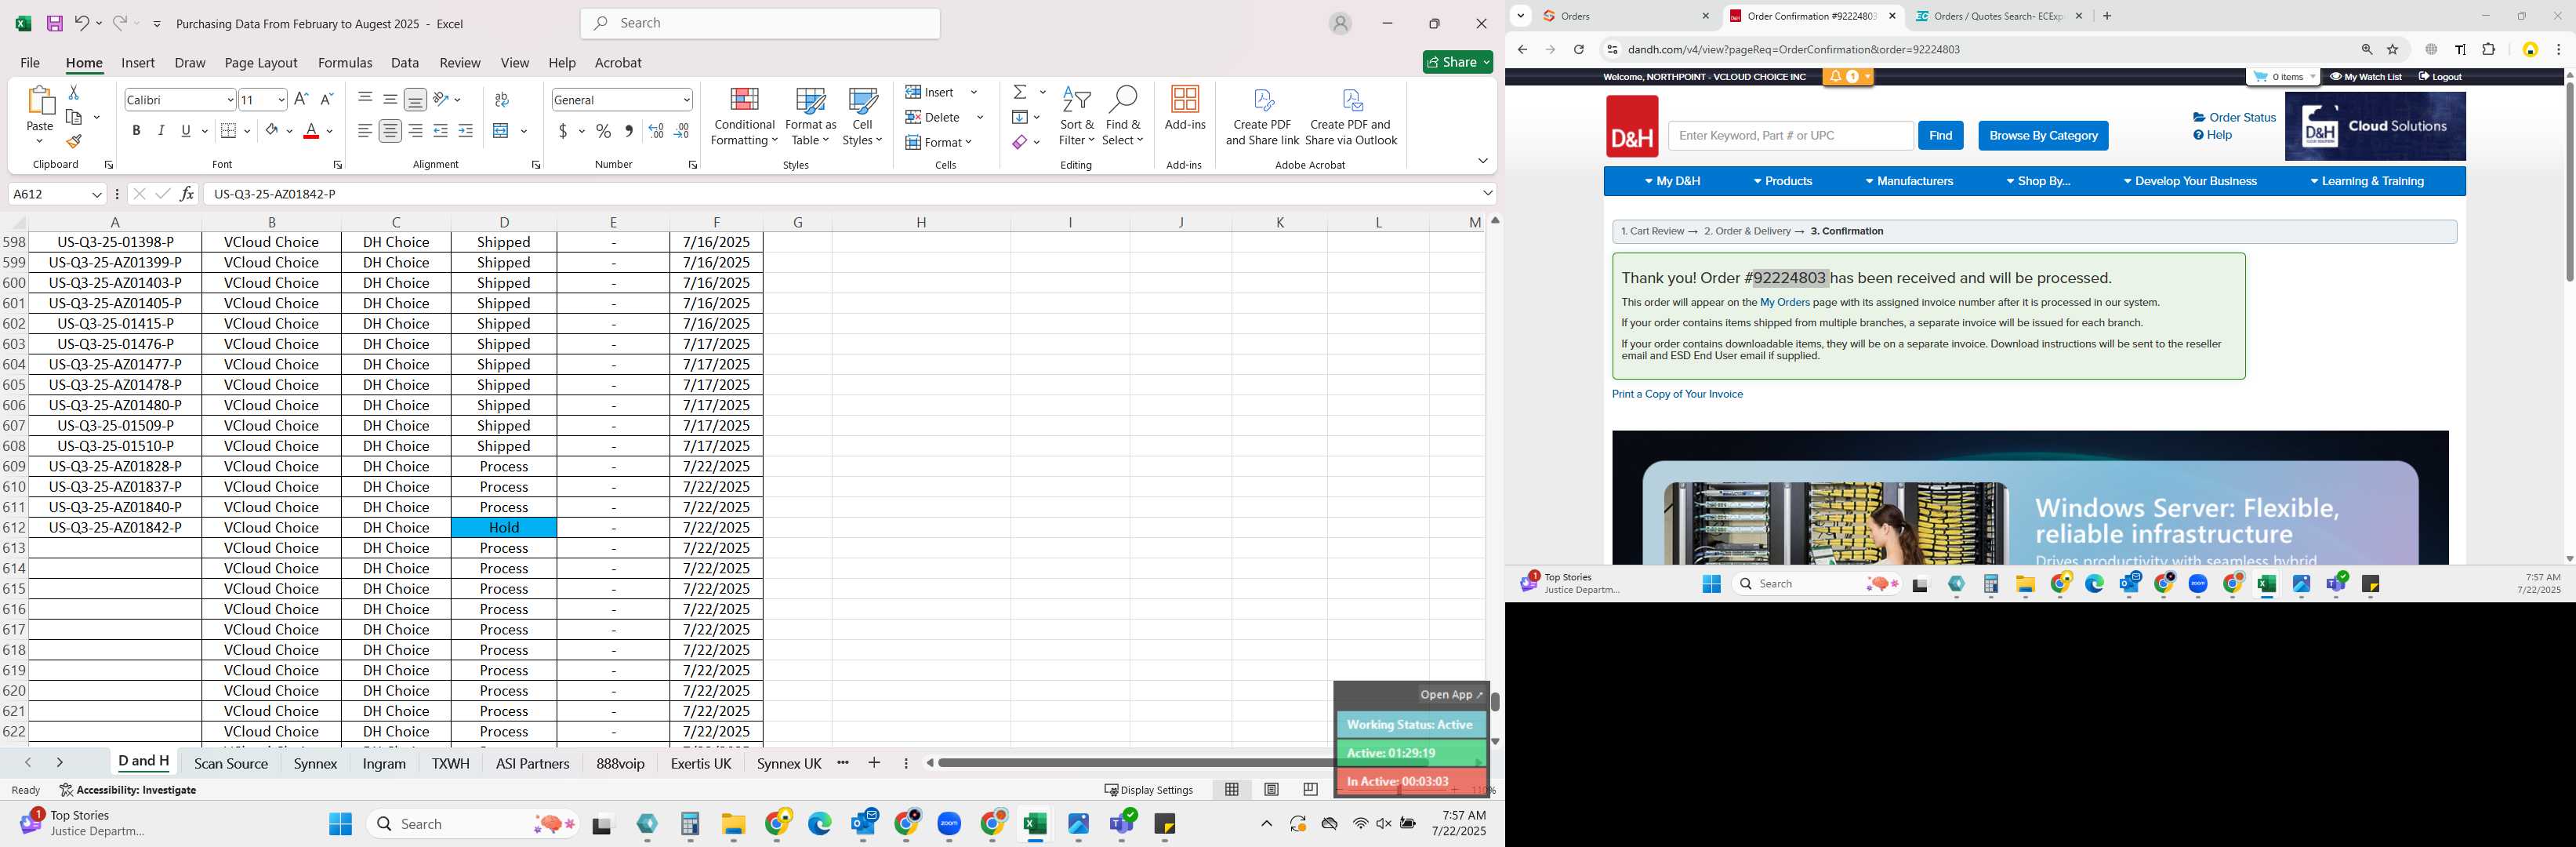Click Decrease Decimal icon

point(681,131)
